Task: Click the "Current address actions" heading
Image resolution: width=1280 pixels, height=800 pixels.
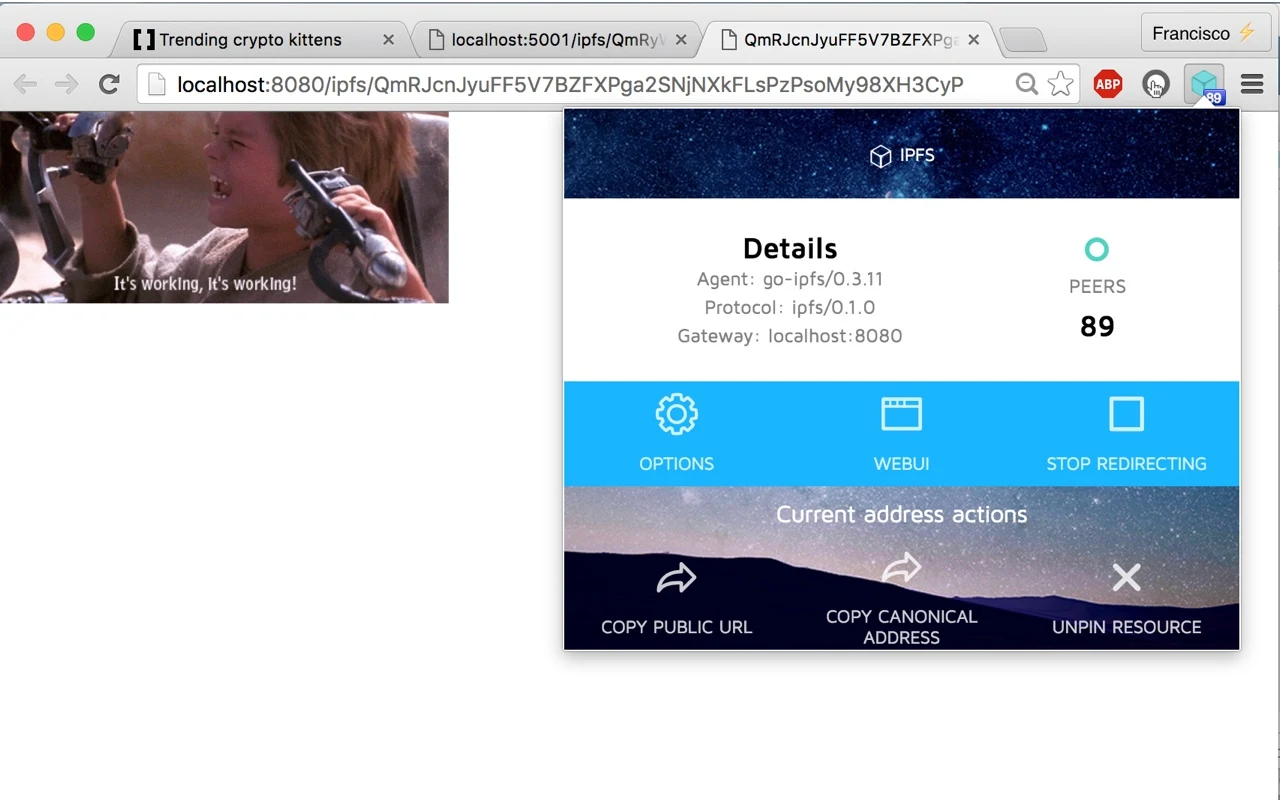Action: pos(901,514)
